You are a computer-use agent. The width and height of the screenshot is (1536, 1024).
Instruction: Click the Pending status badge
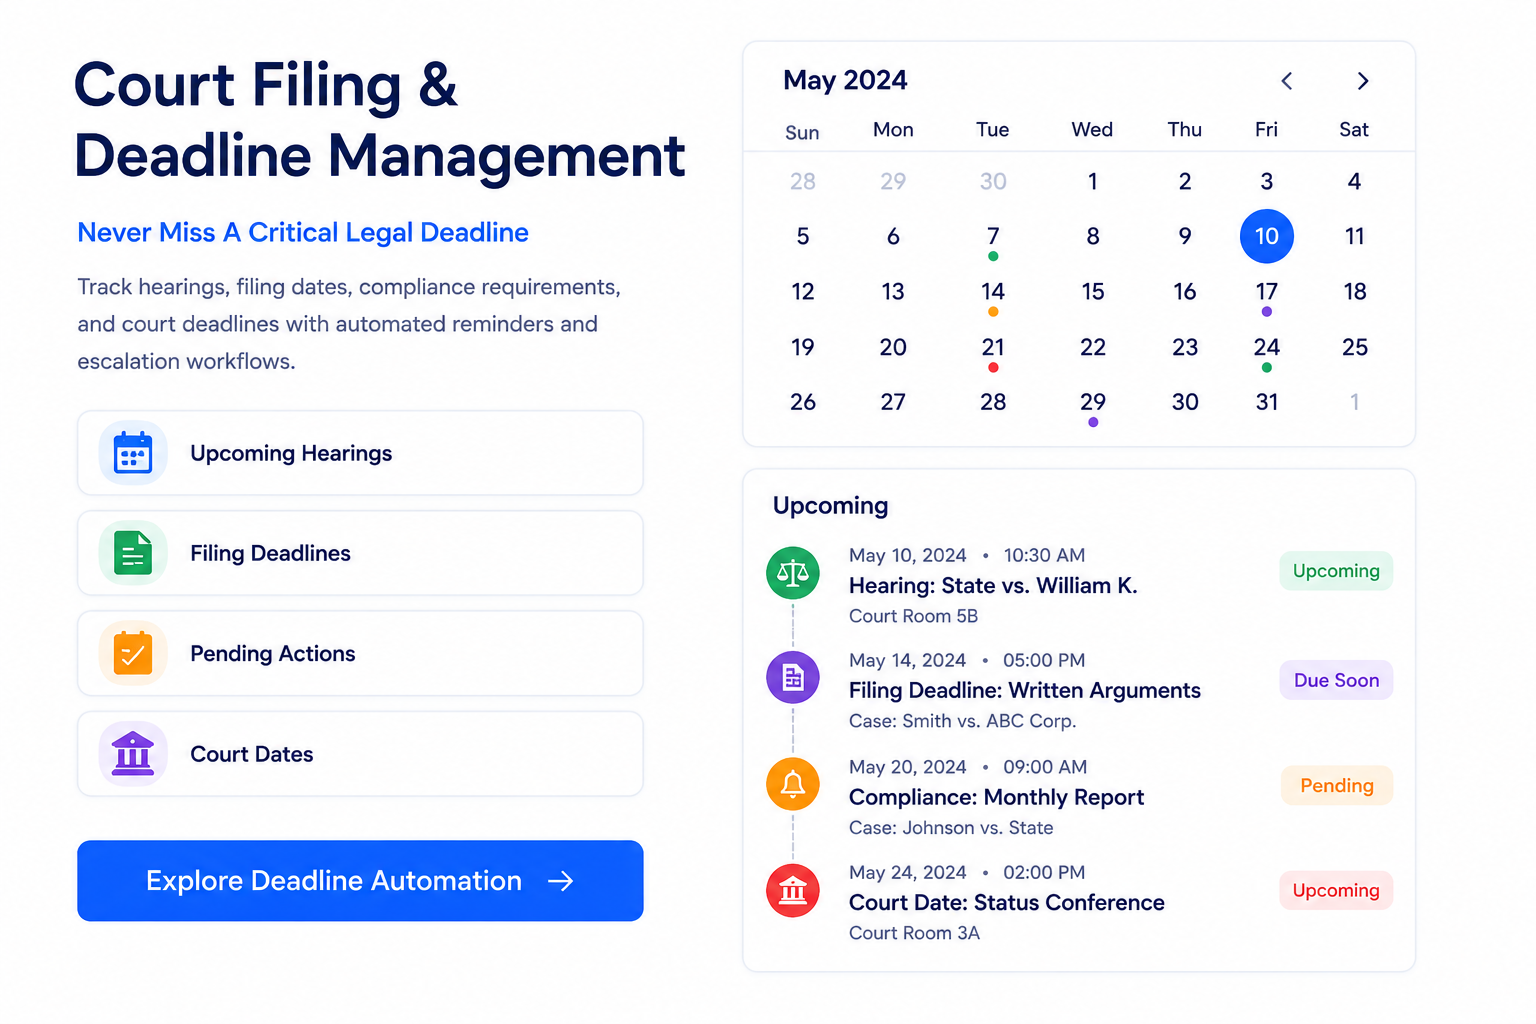1337,785
